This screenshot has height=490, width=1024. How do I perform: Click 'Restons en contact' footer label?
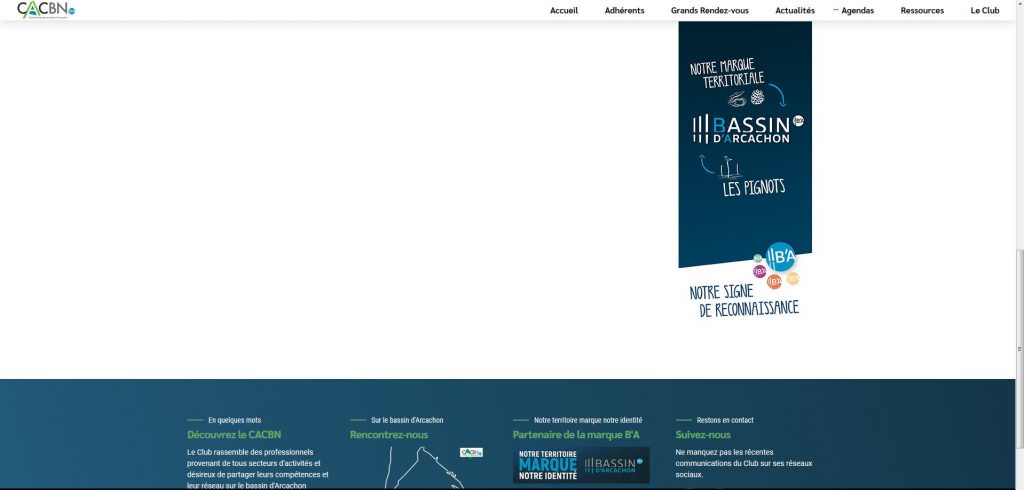[x=725, y=420]
